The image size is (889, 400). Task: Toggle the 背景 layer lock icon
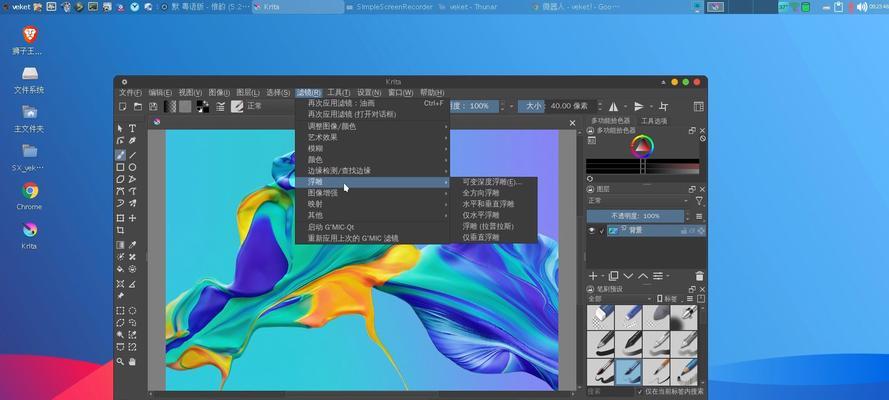pos(684,231)
